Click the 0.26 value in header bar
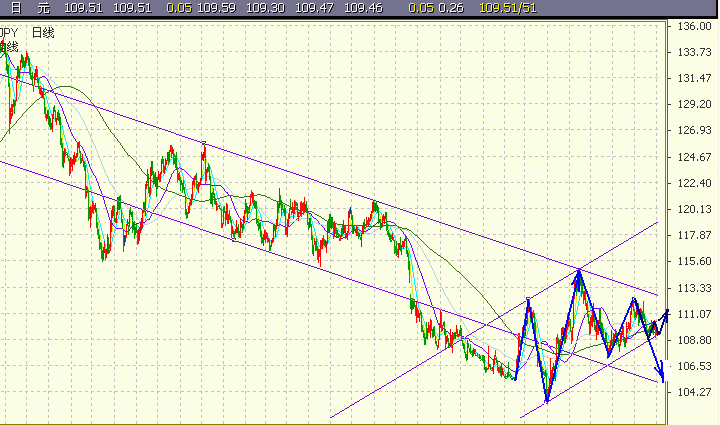Viewport: 720px width, 425px height. tap(451, 8)
